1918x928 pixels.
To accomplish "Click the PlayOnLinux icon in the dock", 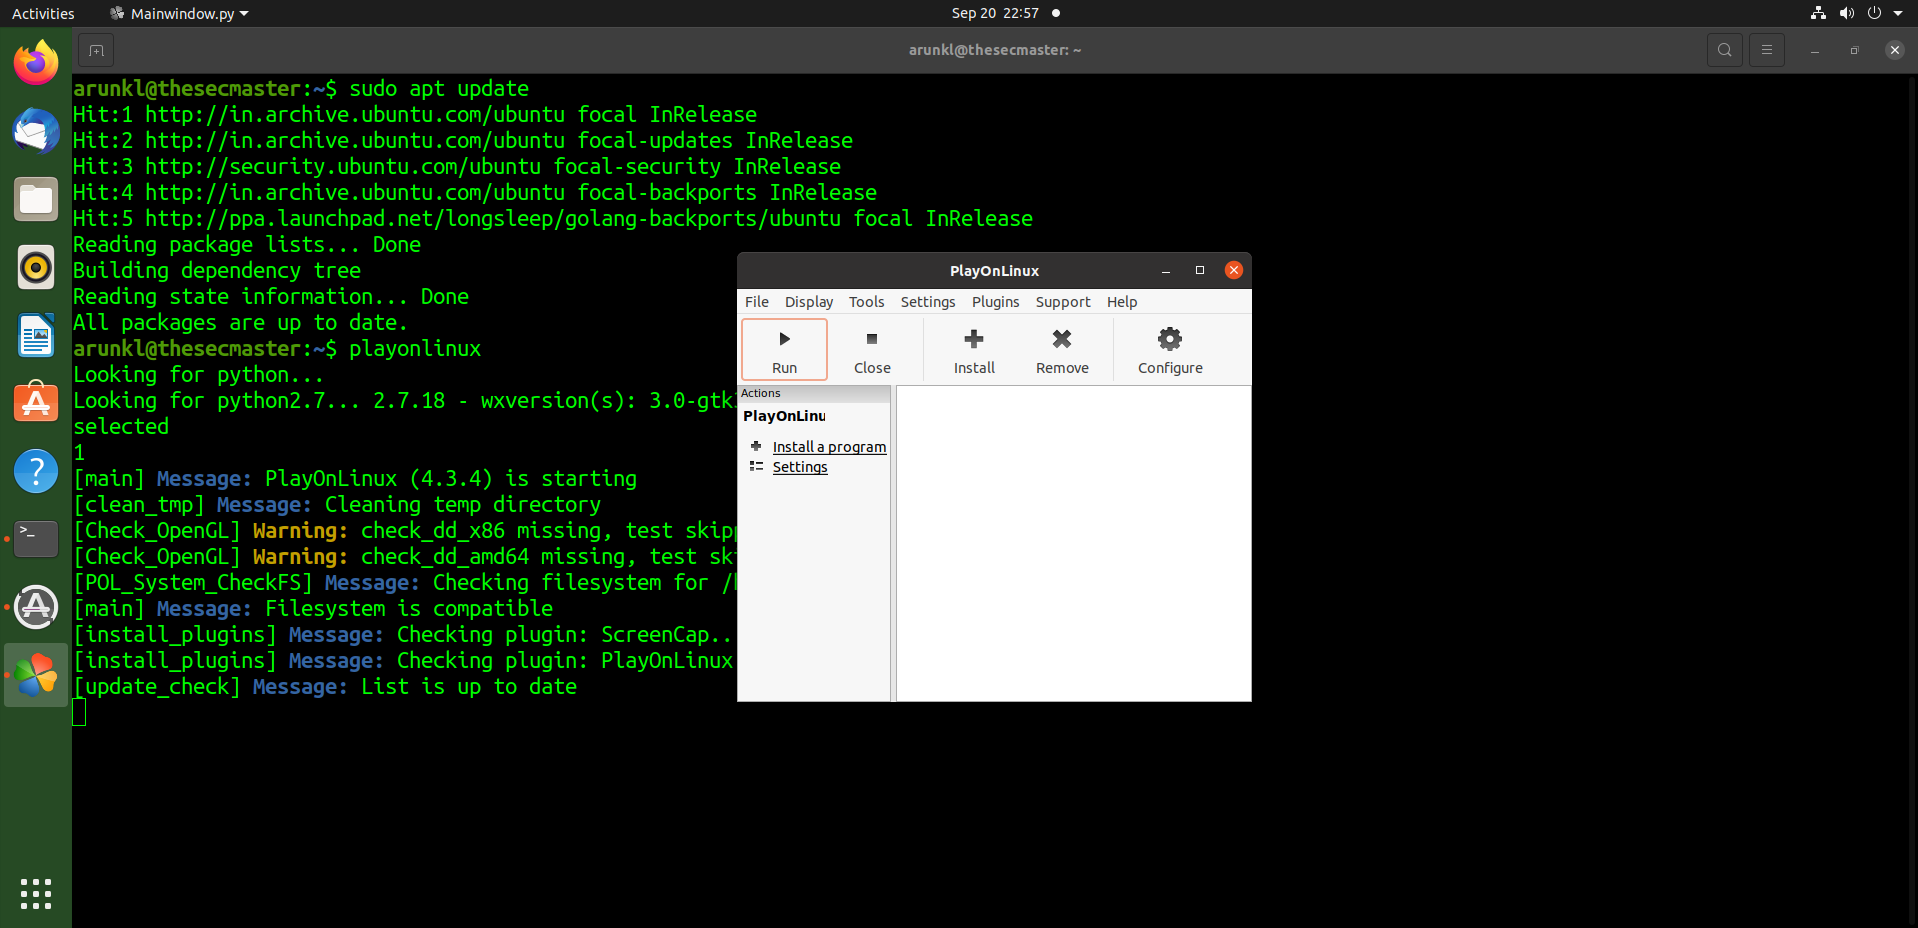I will (36, 675).
